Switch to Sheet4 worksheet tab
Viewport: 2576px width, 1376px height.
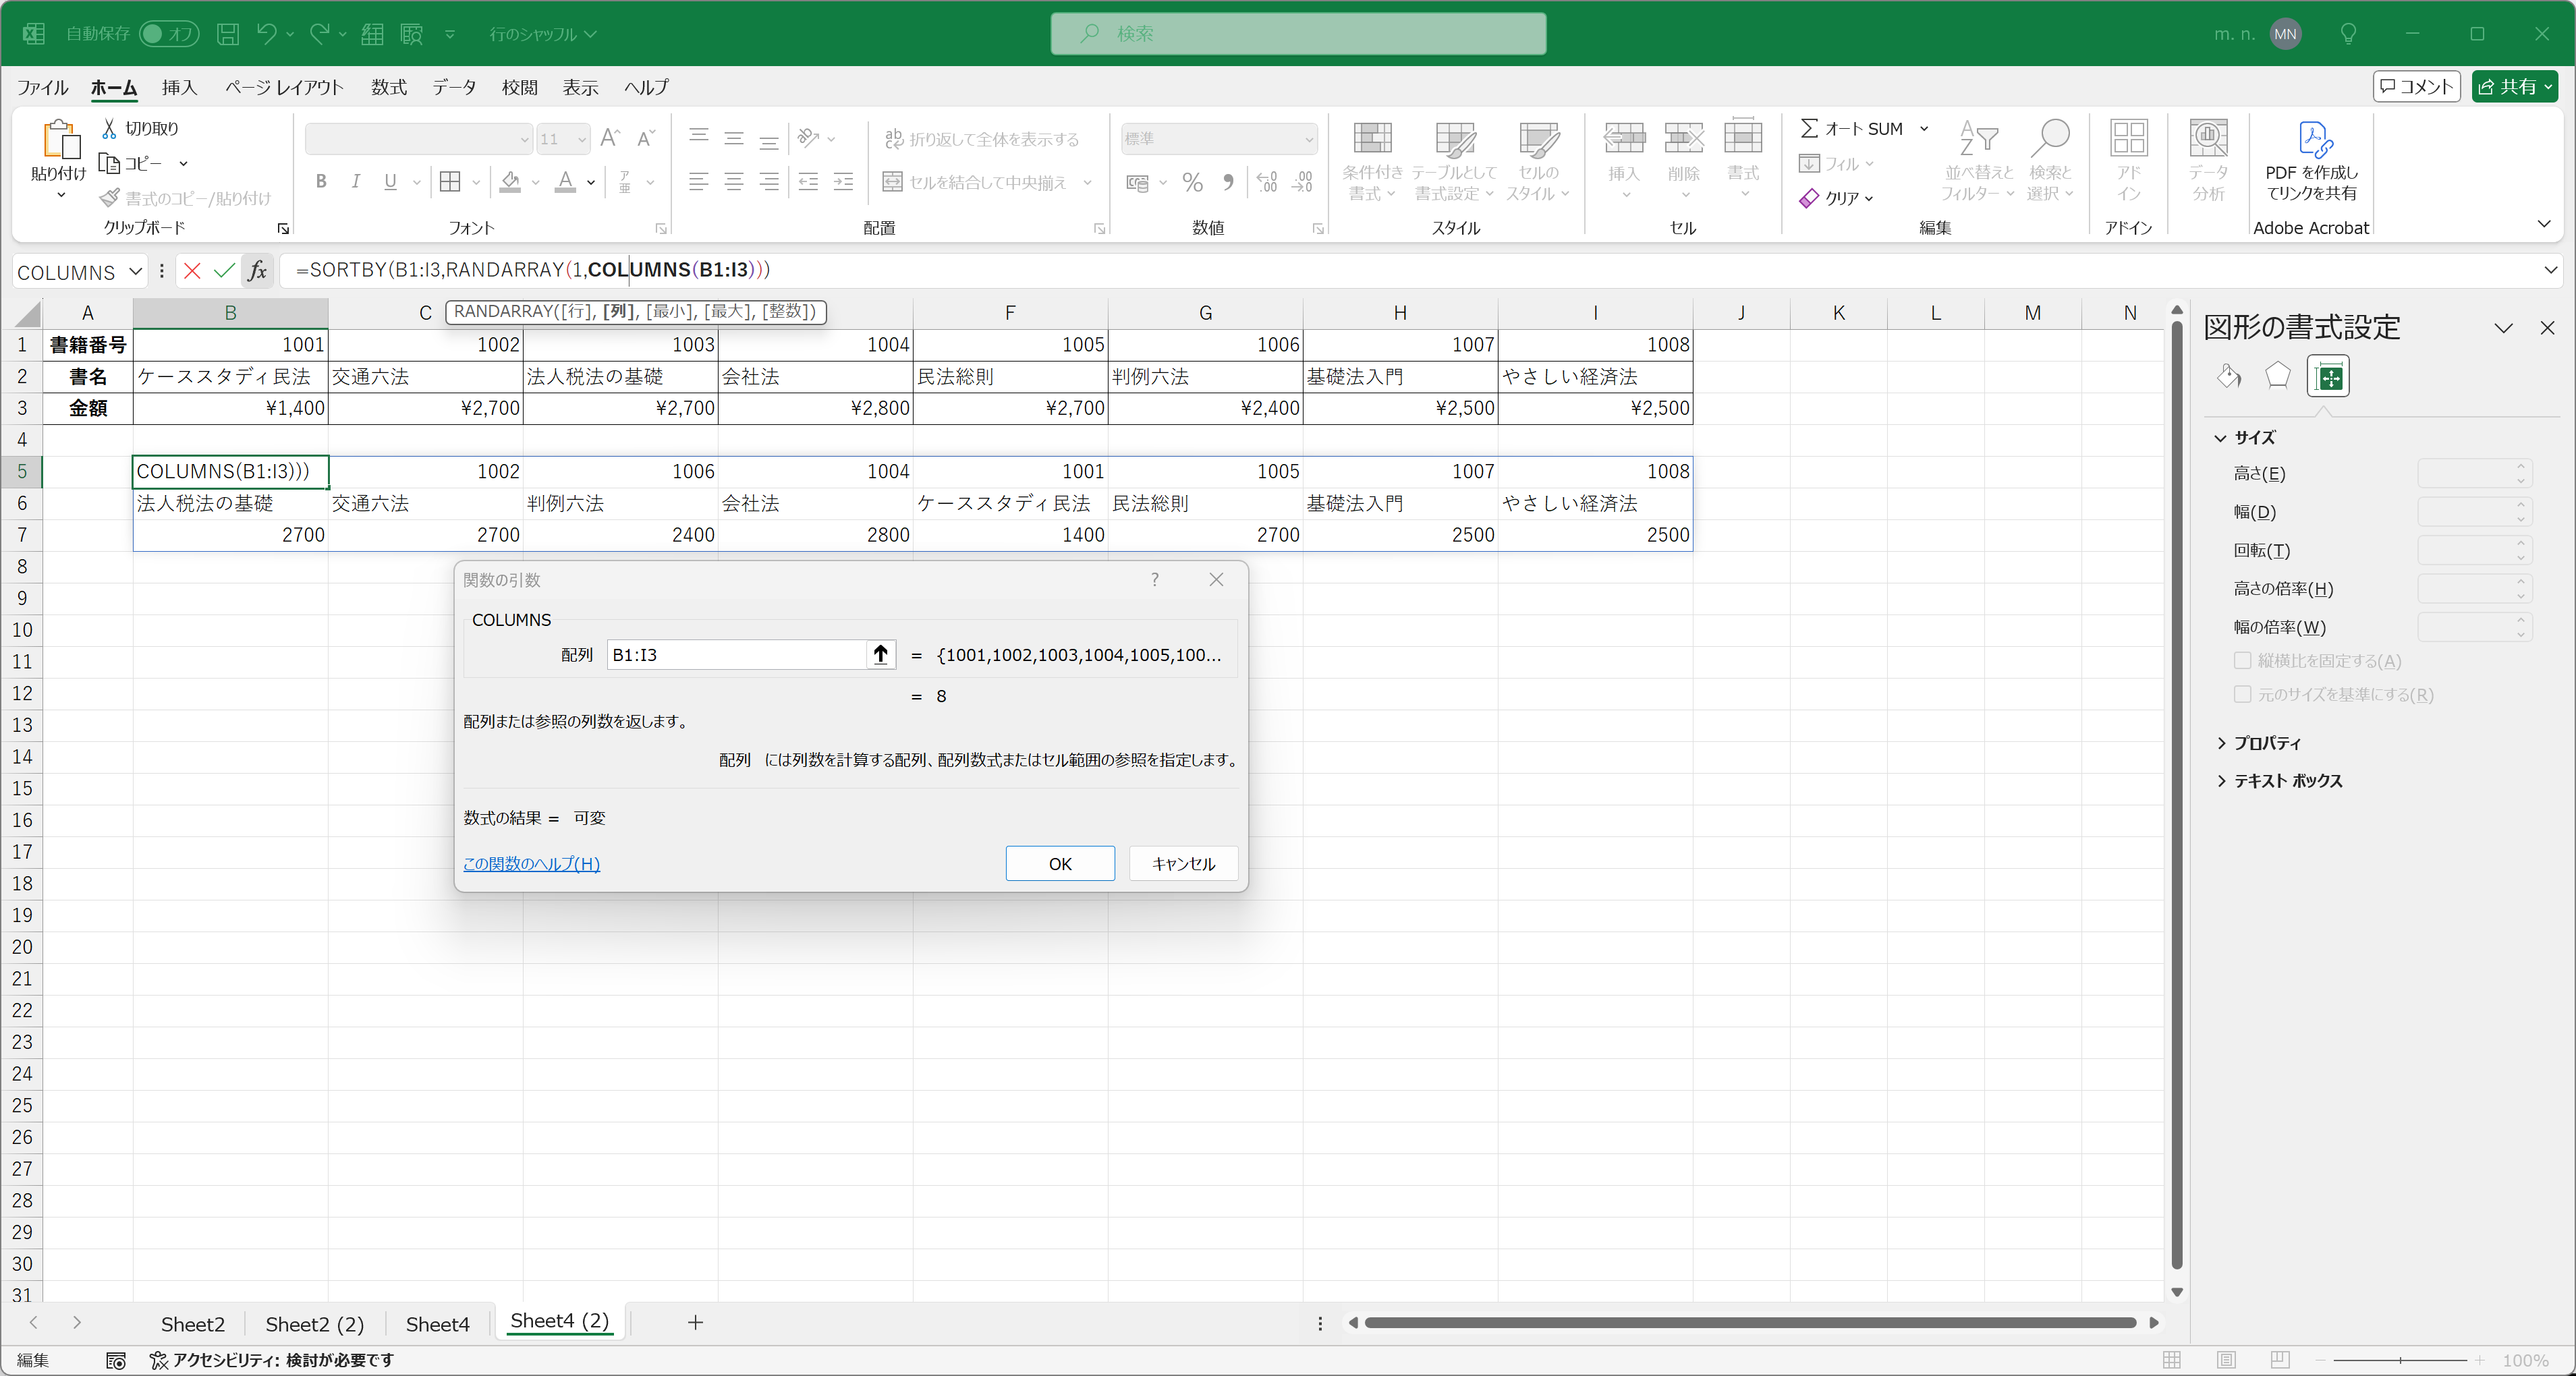pyautogui.click(x=437, y=1324)
